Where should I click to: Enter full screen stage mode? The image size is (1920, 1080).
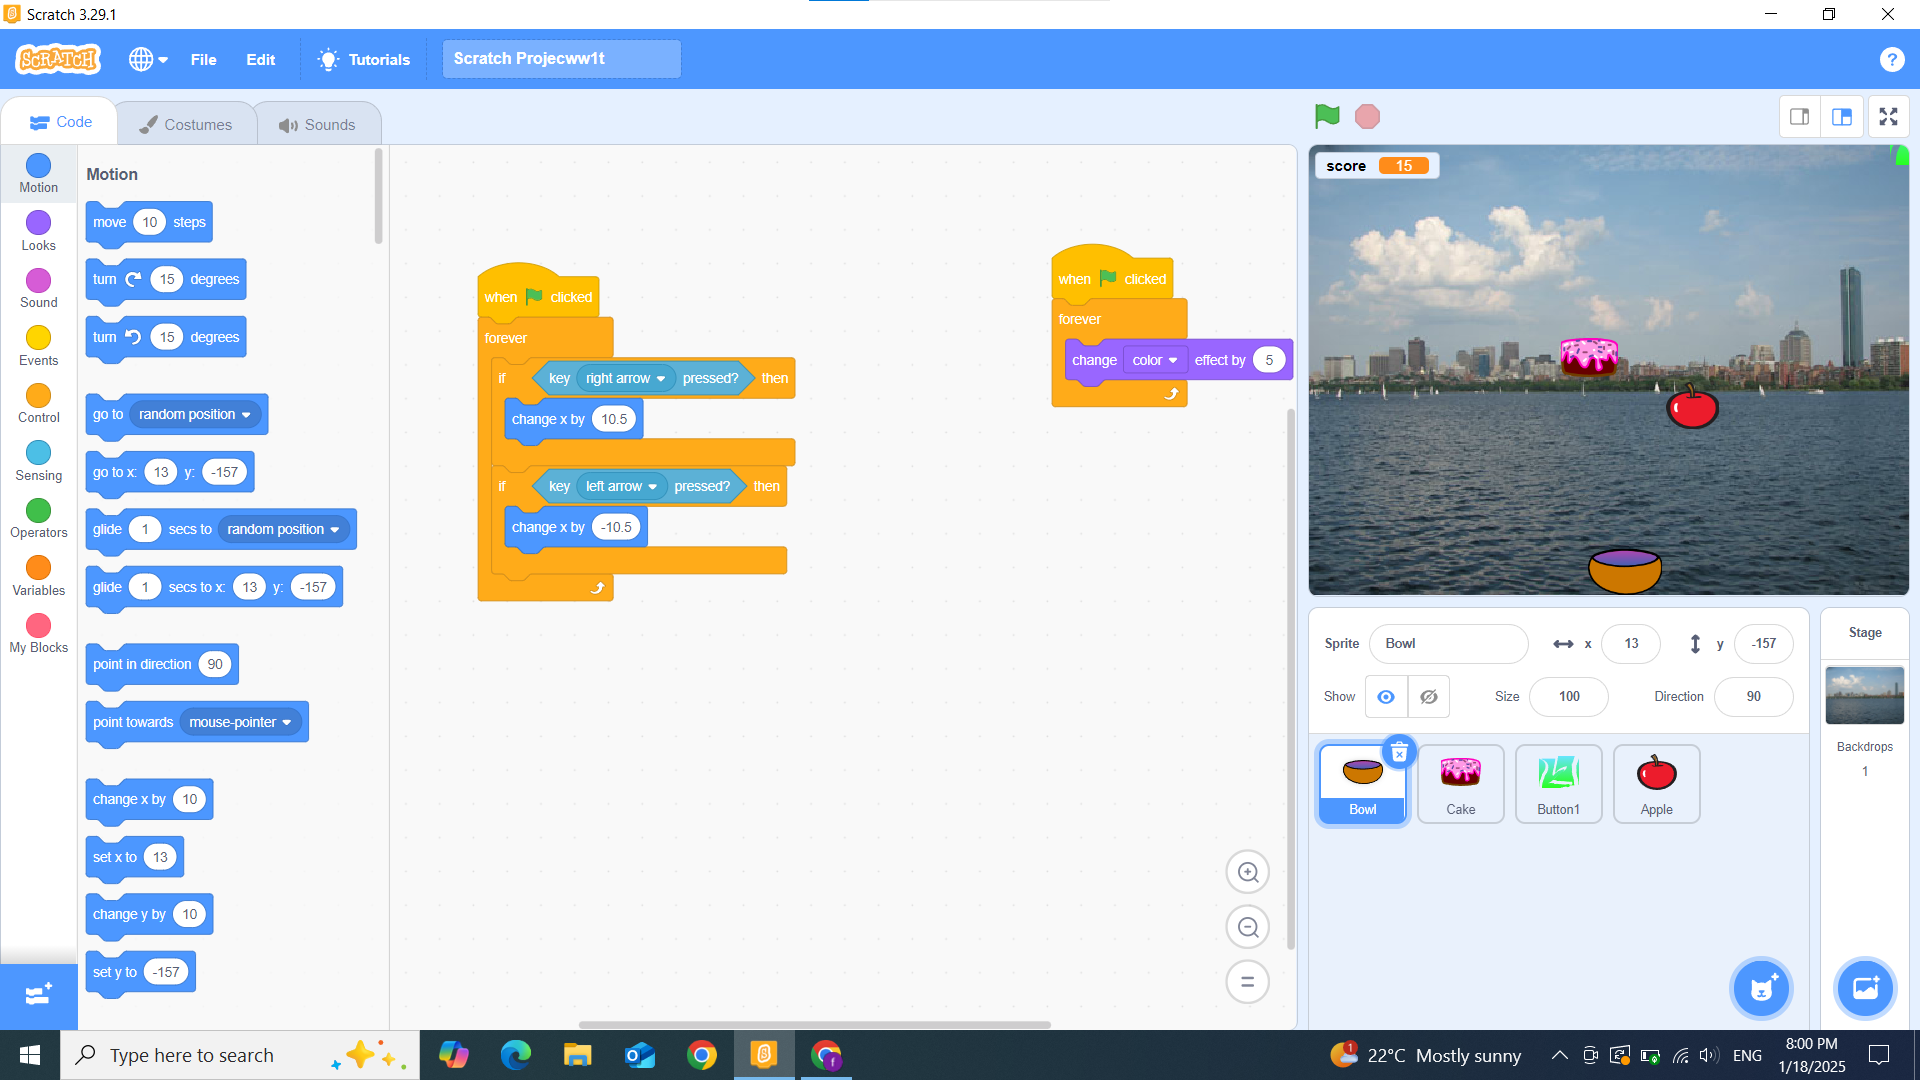coord(1888,117)
